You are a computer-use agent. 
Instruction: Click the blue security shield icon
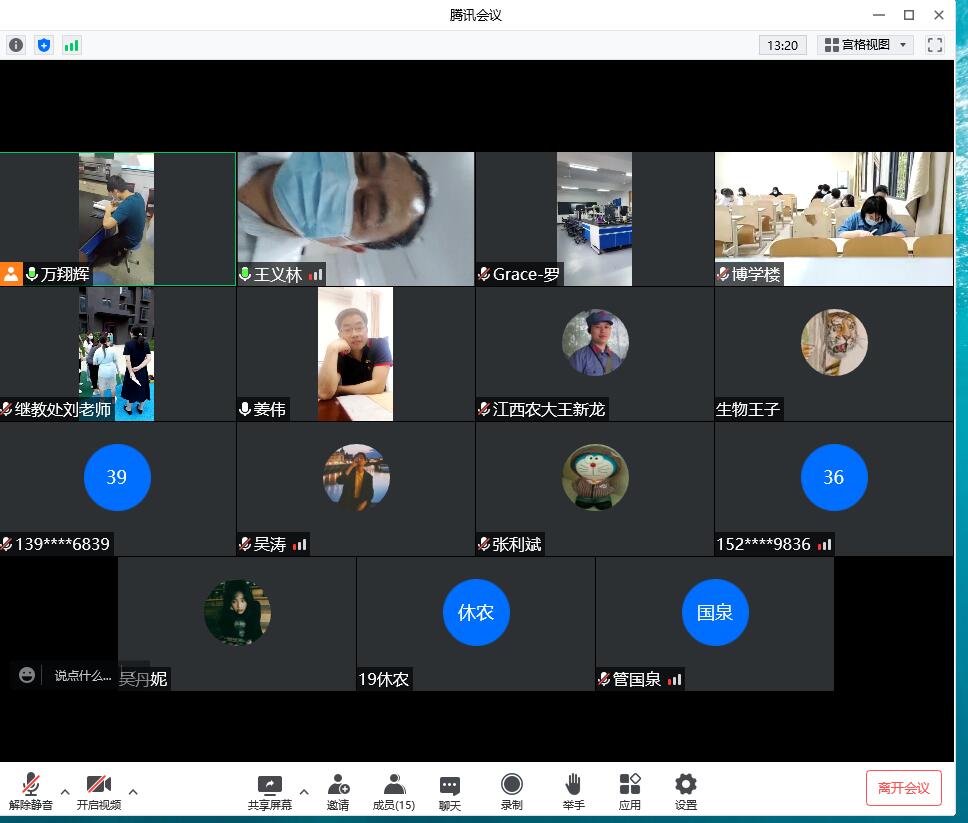43,45
